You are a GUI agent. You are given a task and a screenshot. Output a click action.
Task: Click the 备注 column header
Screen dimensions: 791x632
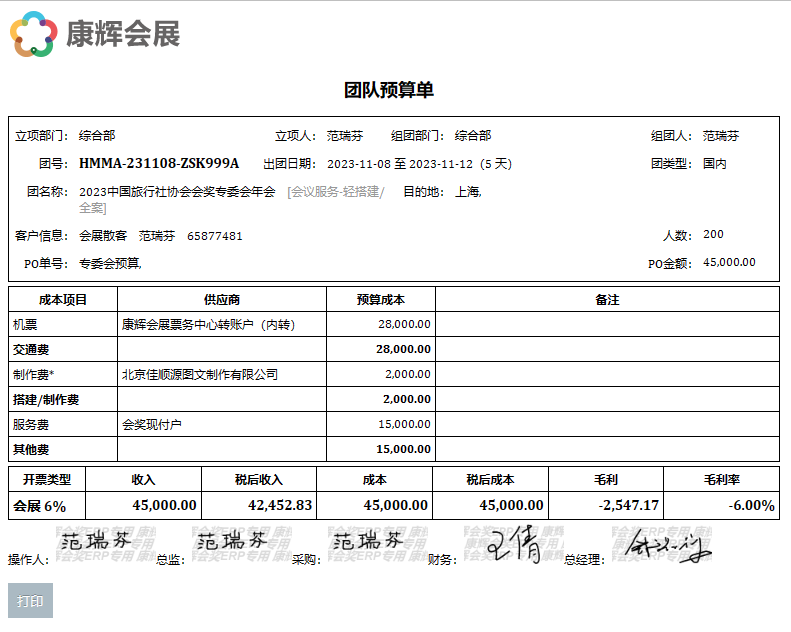point(607,299)
